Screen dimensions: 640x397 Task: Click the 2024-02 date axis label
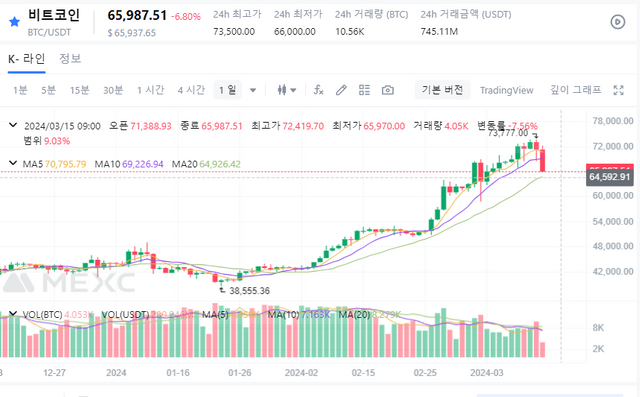pyautogui.click(x=301, y=373)
